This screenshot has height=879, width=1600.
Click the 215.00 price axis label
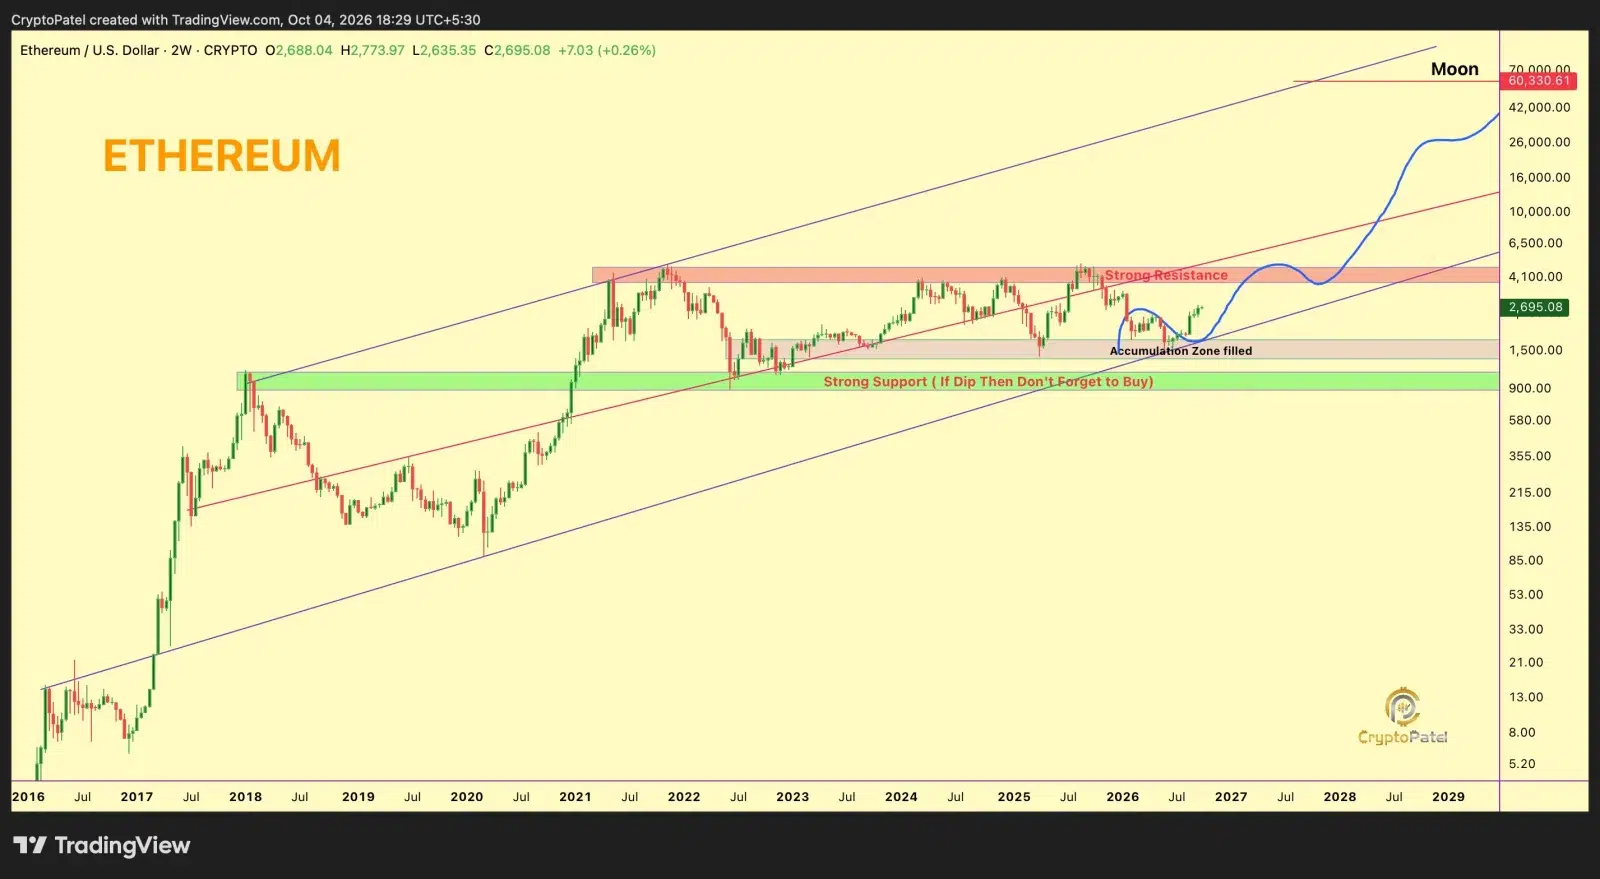1530,492
